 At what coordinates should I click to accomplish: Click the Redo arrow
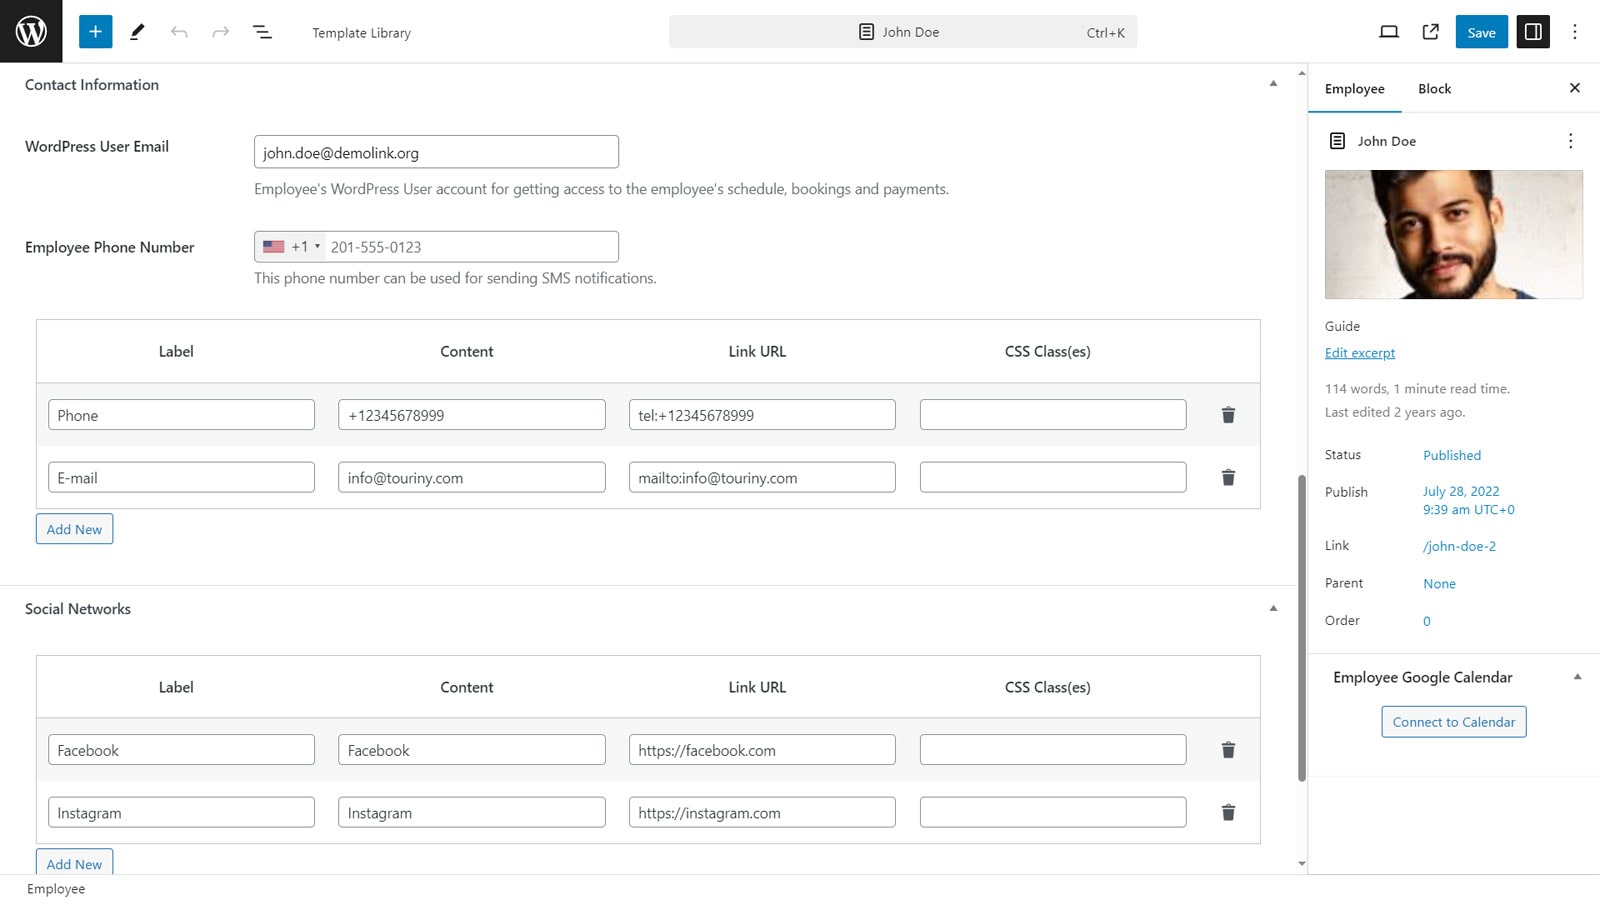tap(221, 32)
